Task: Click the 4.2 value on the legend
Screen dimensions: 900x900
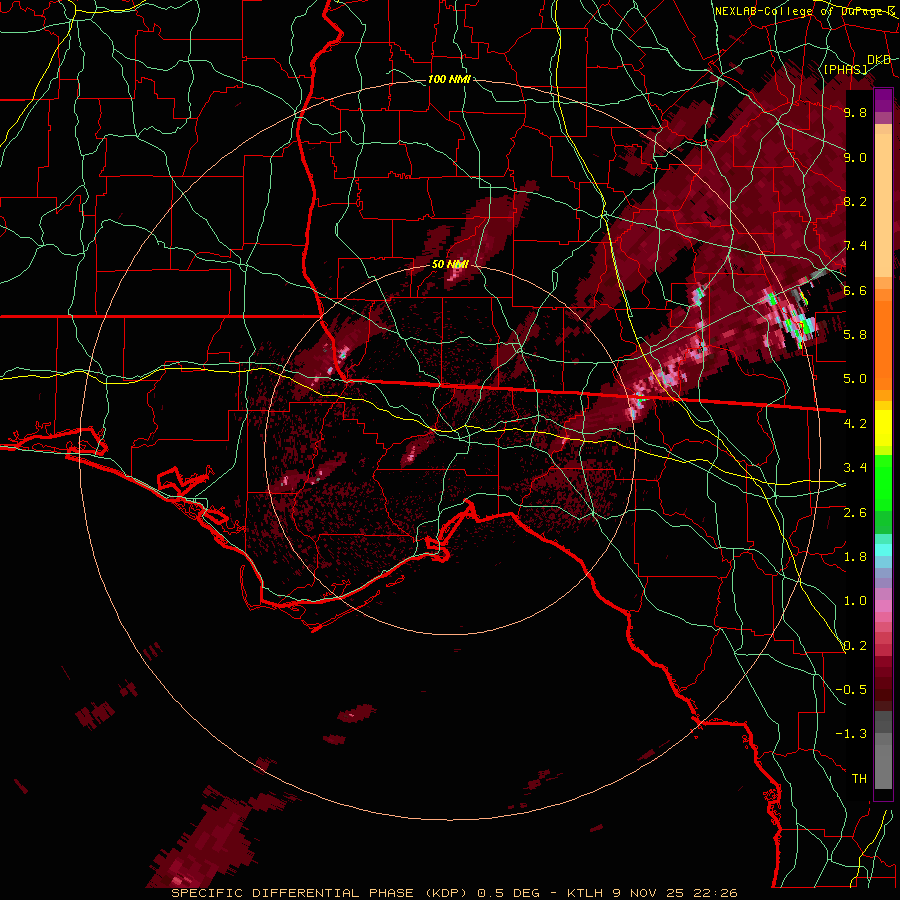Action: [855, 424]
